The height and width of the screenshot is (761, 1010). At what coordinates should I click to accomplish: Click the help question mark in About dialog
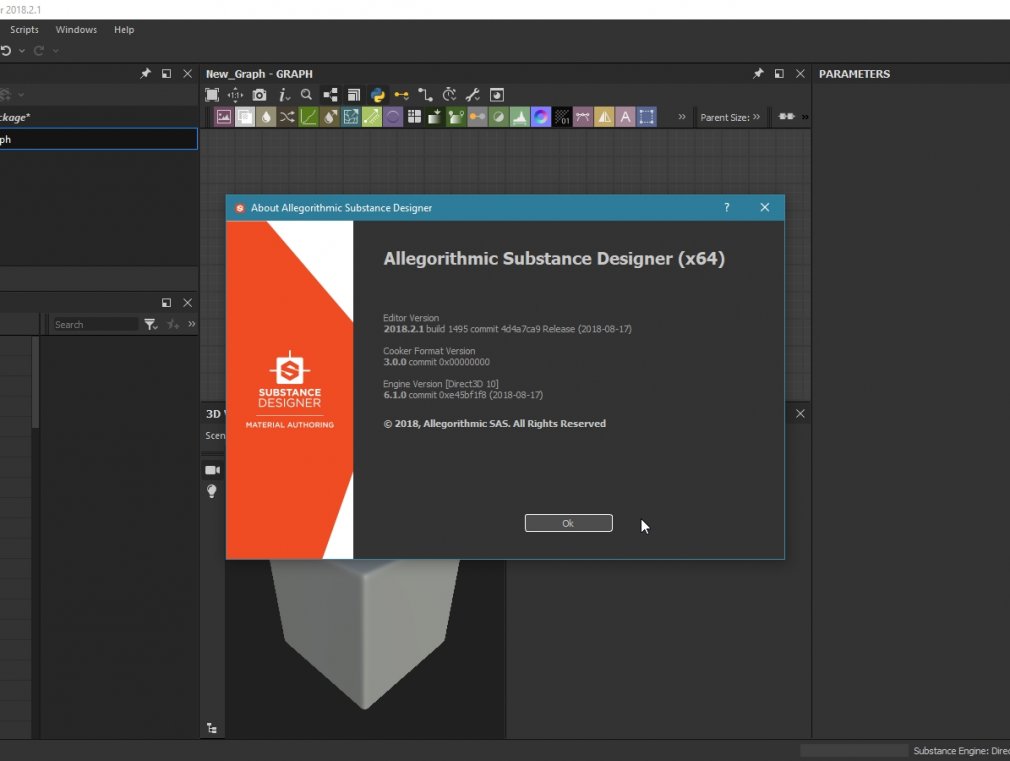click(x=727, y=207)
